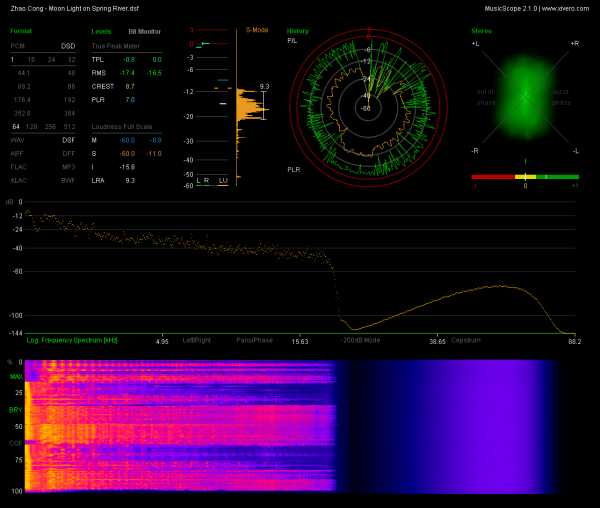Click the stereo vectorscope display

tap(525, 98)
